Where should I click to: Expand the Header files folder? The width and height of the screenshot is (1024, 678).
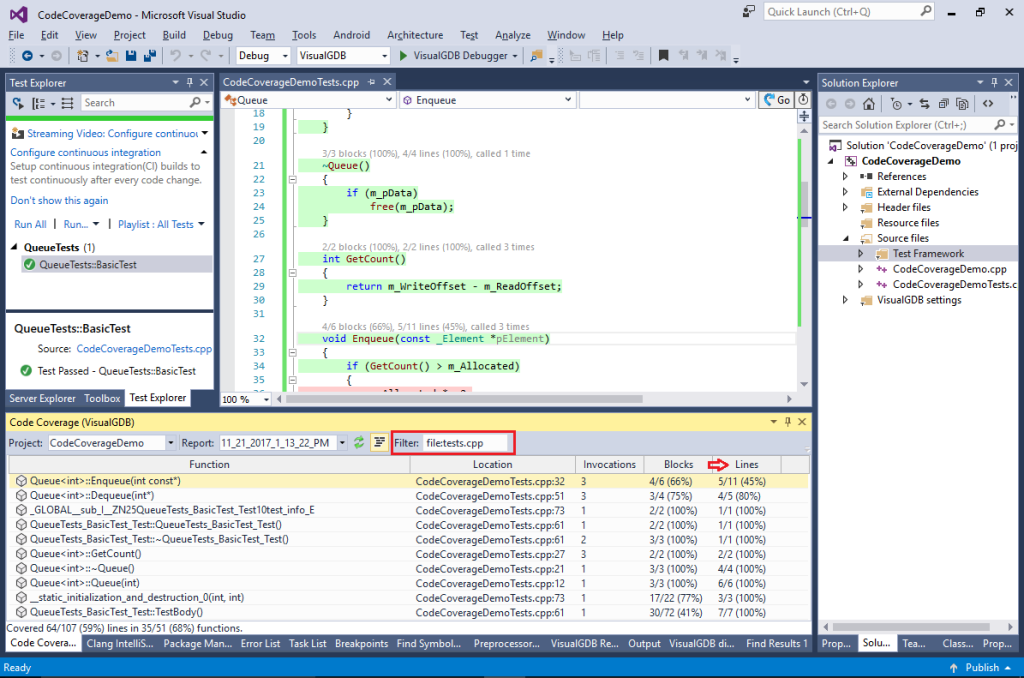click(845, 207)
